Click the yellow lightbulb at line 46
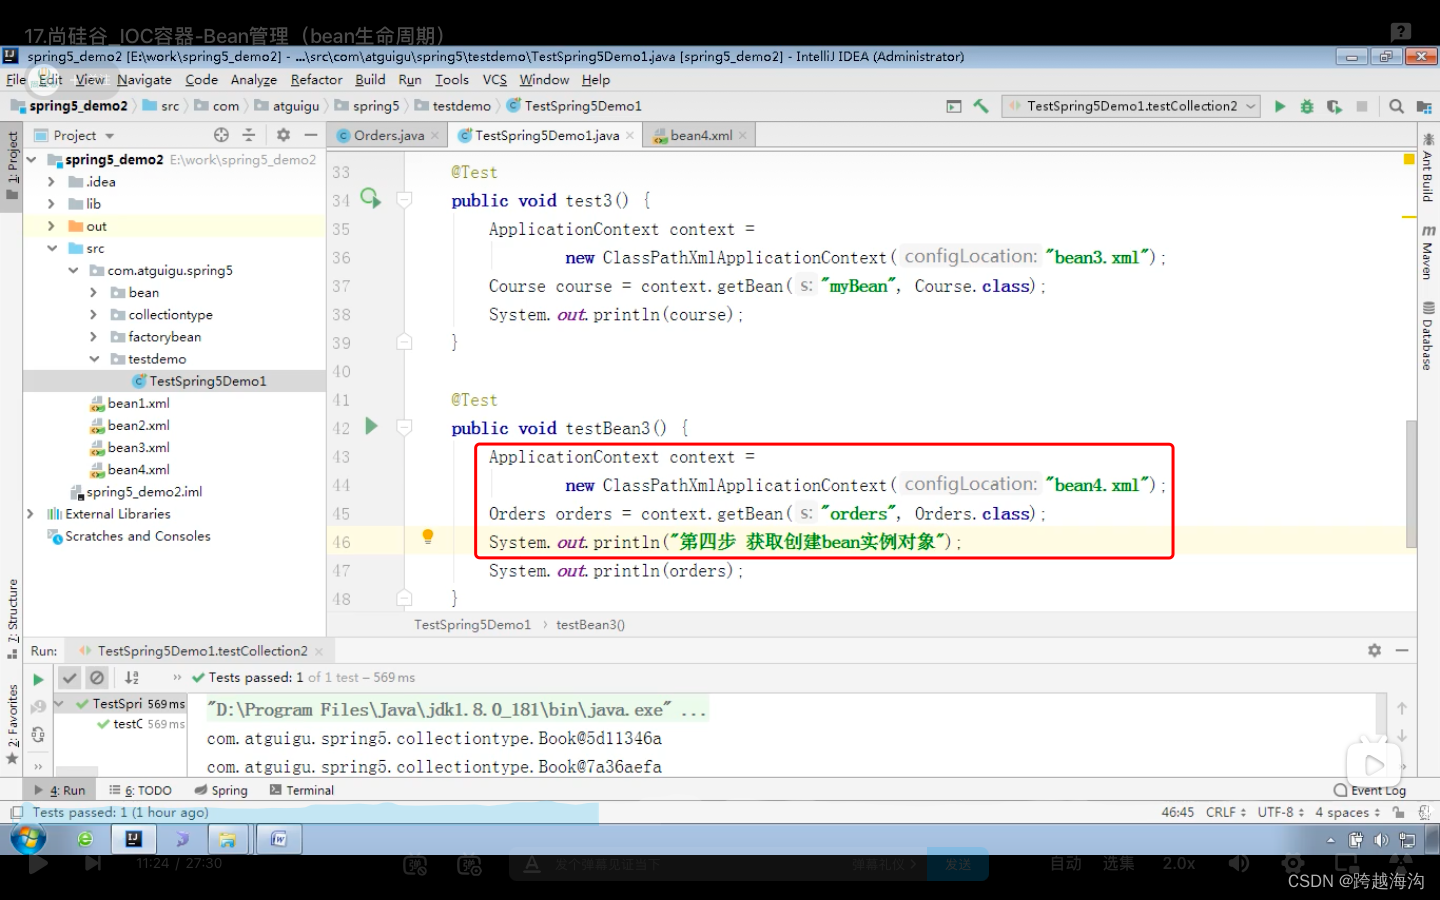This screenshot has height=900, width=1440. point(428,537)
